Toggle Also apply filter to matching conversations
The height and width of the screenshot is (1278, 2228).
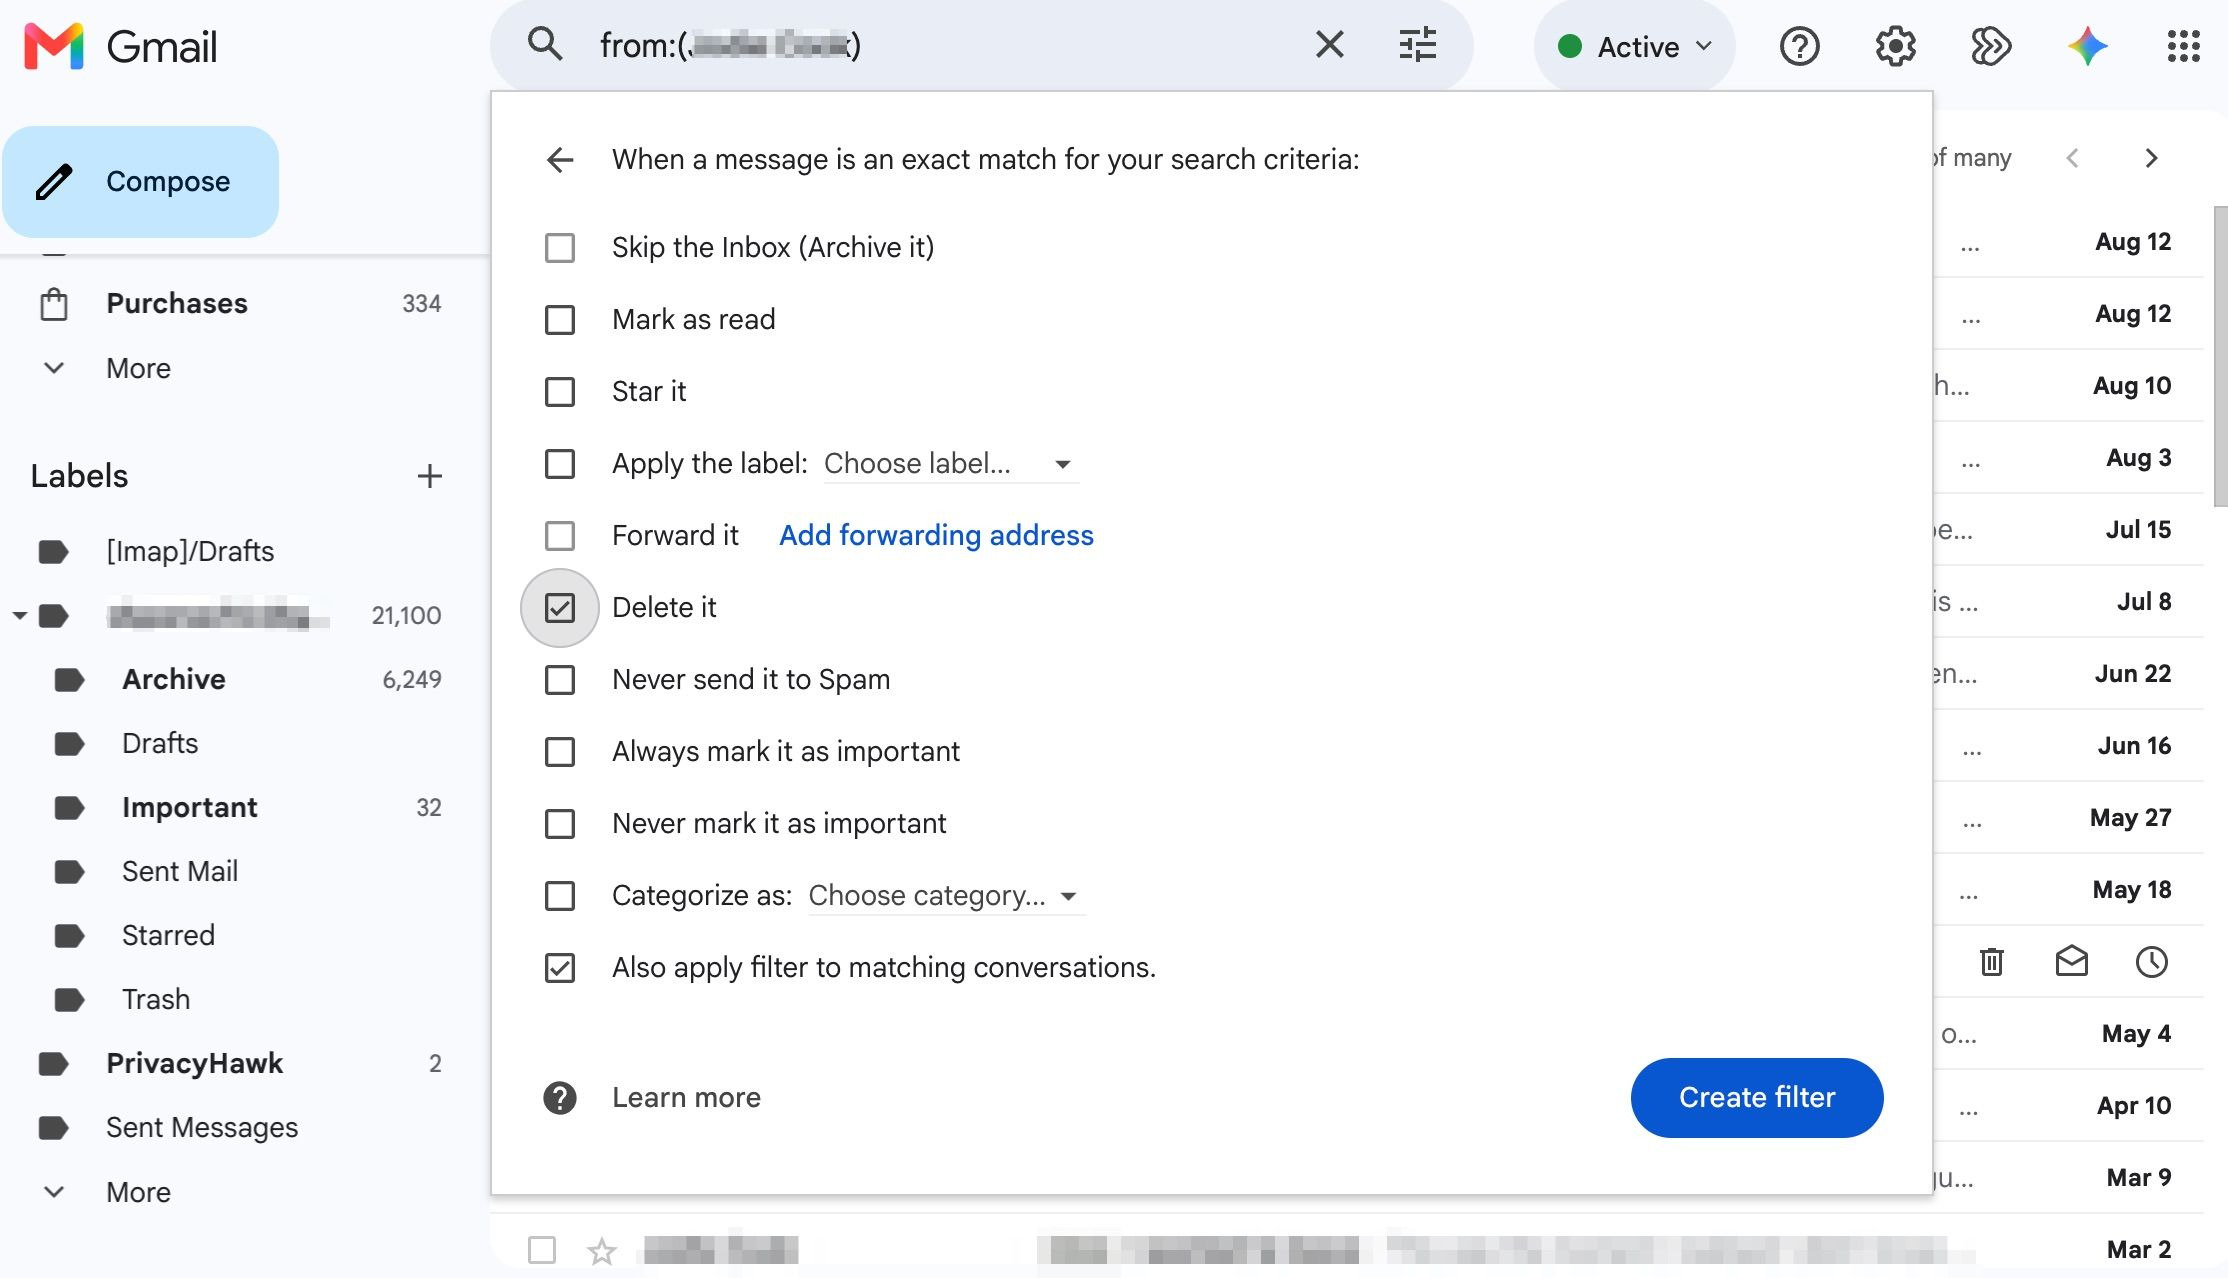(x=560, y=968)
